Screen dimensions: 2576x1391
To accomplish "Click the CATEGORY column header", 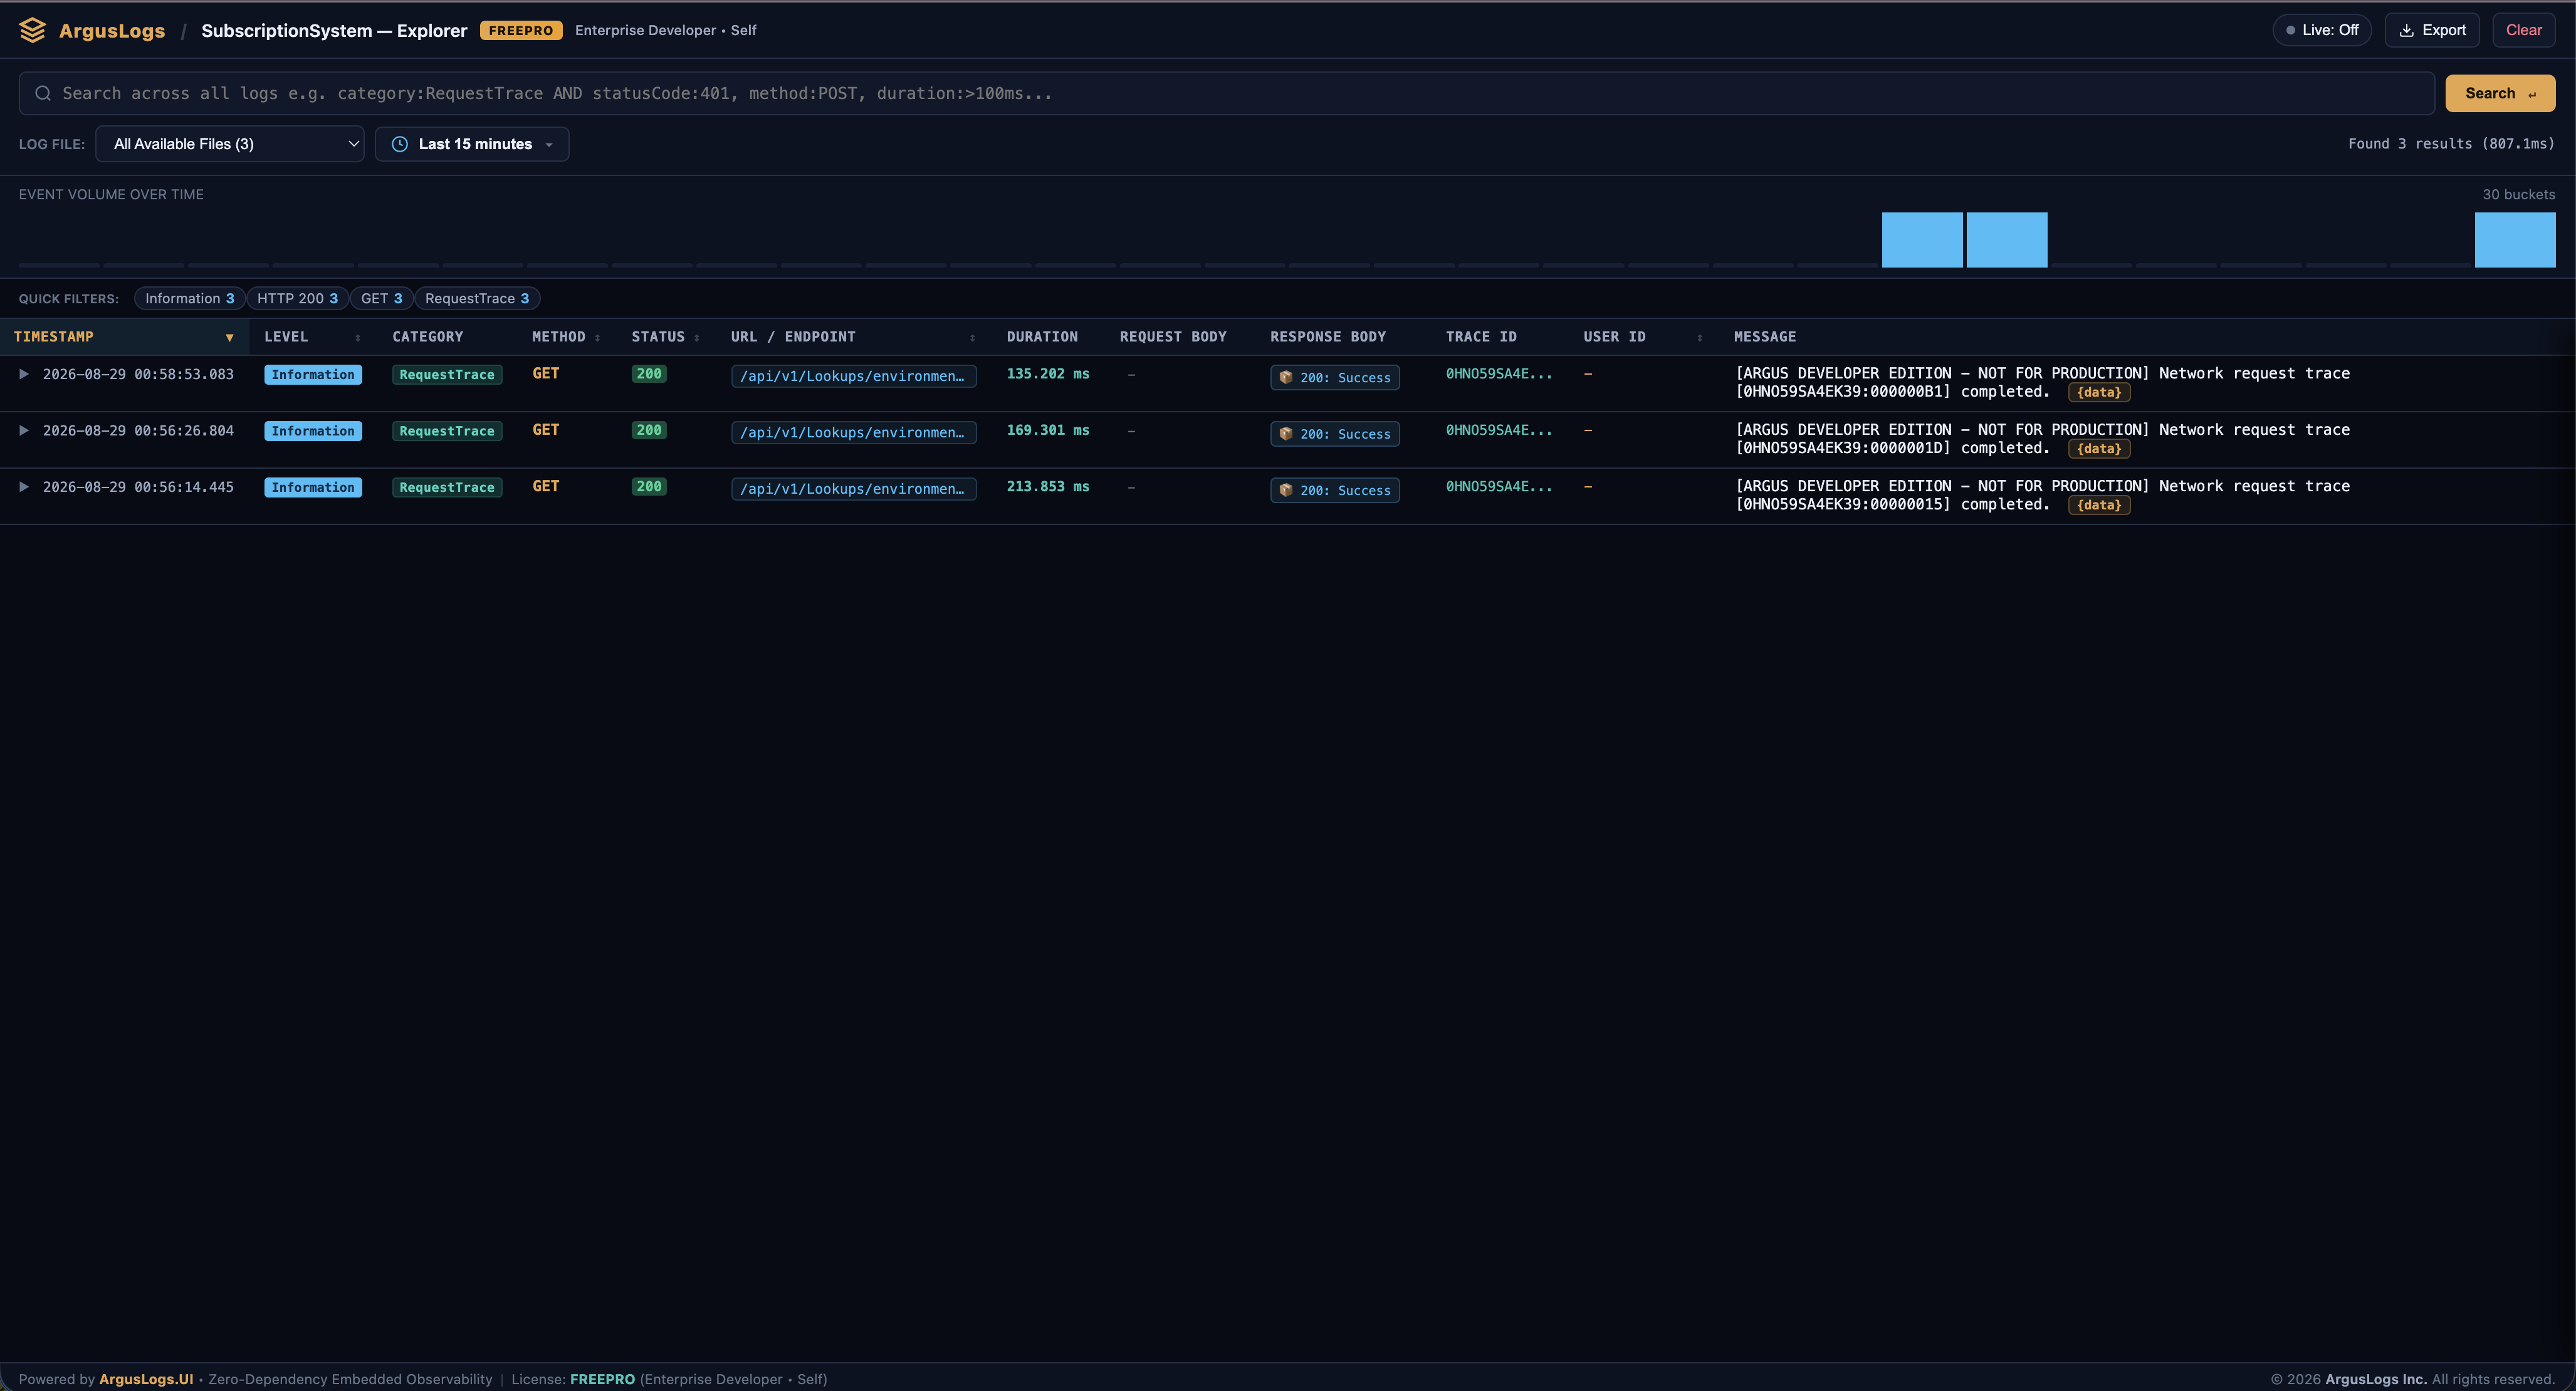I will click(x=428, y=337).
